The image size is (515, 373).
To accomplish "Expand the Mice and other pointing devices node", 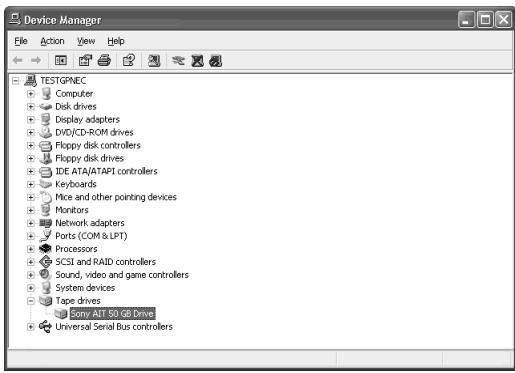I will click(30, 197).
